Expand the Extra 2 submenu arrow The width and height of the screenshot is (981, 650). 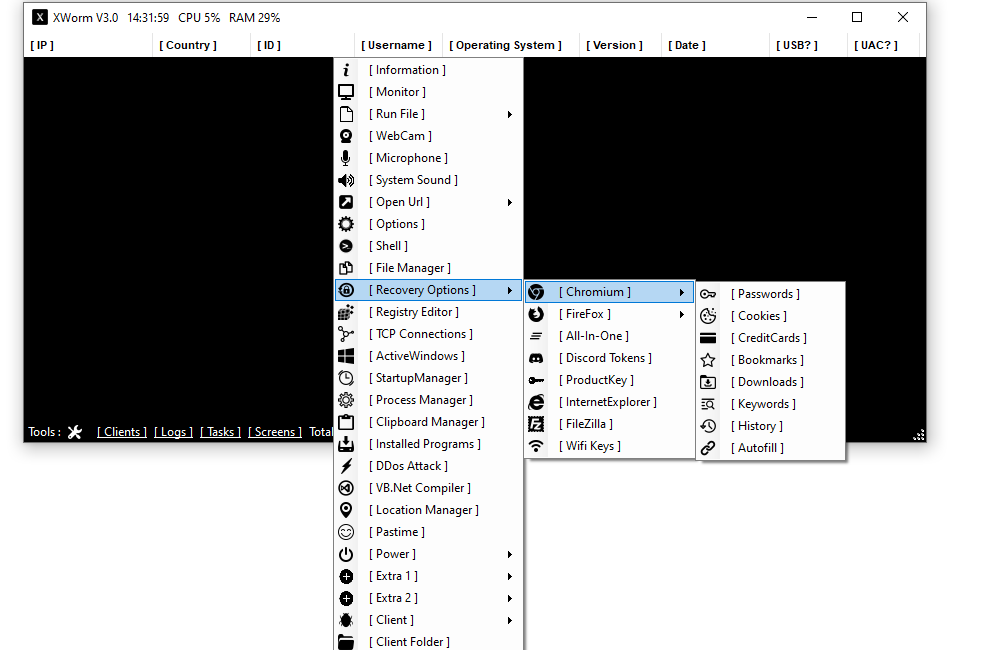pos(510,598)
